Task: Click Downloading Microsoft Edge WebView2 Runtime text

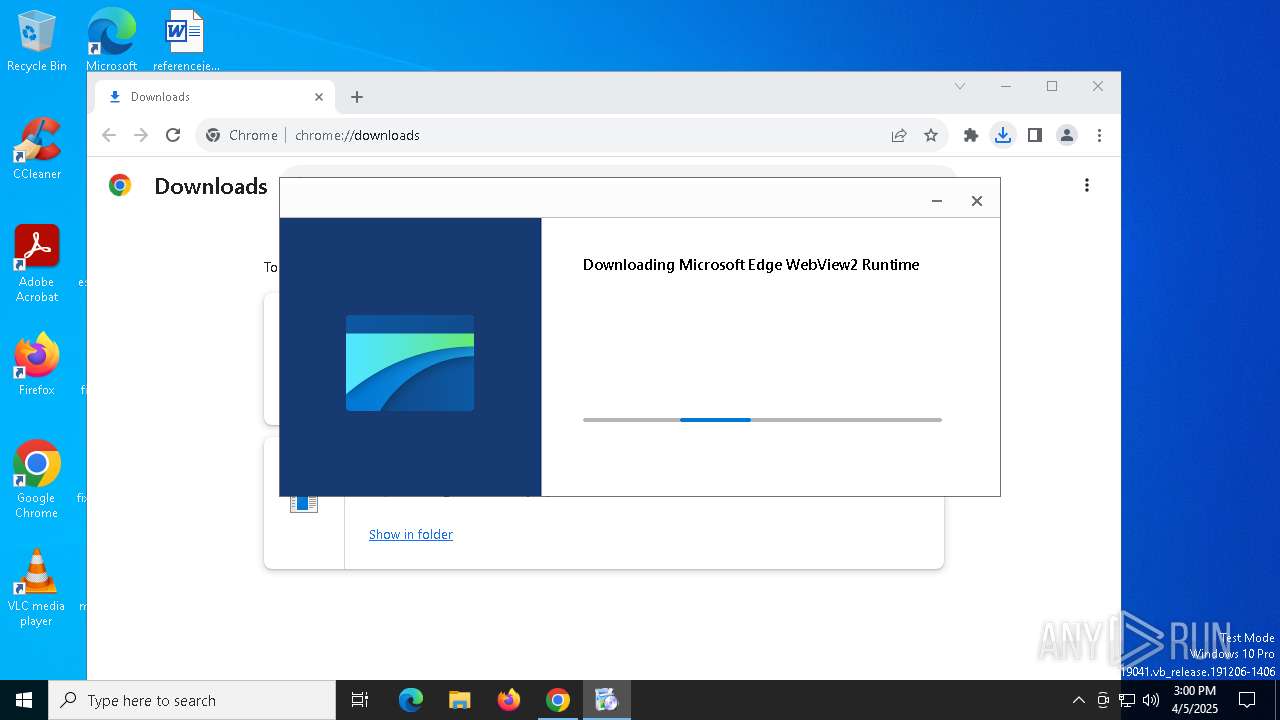Action: point(751,265)
